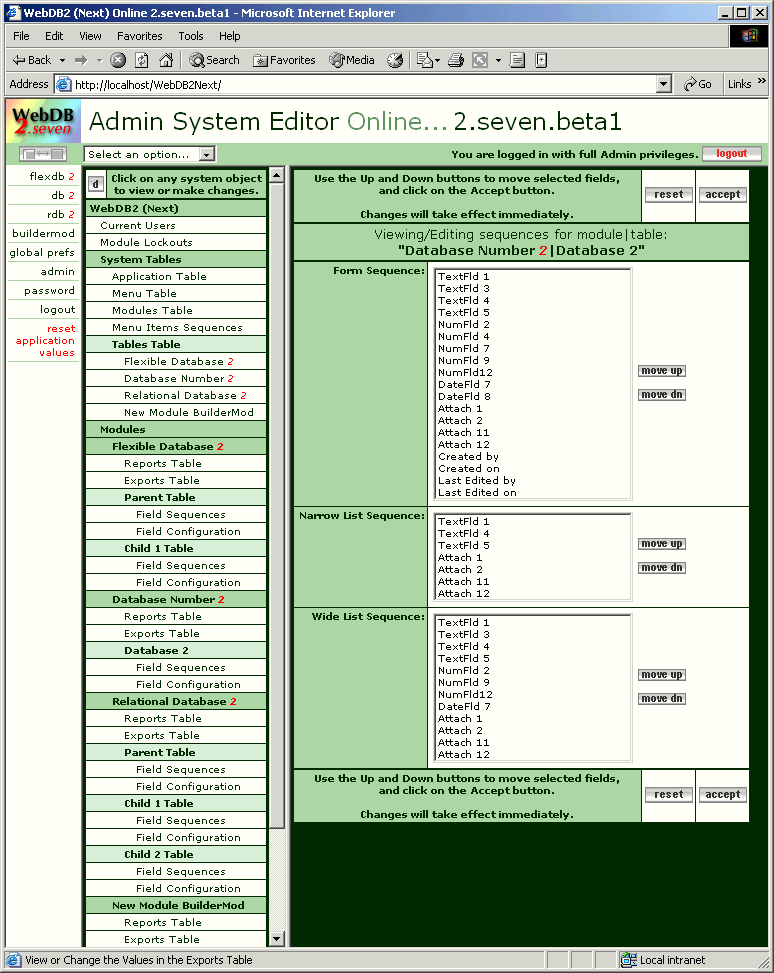Select Field Sequences under Database 2
The image size is (774, 973).
pyautogui.click(x=176, y=667)
